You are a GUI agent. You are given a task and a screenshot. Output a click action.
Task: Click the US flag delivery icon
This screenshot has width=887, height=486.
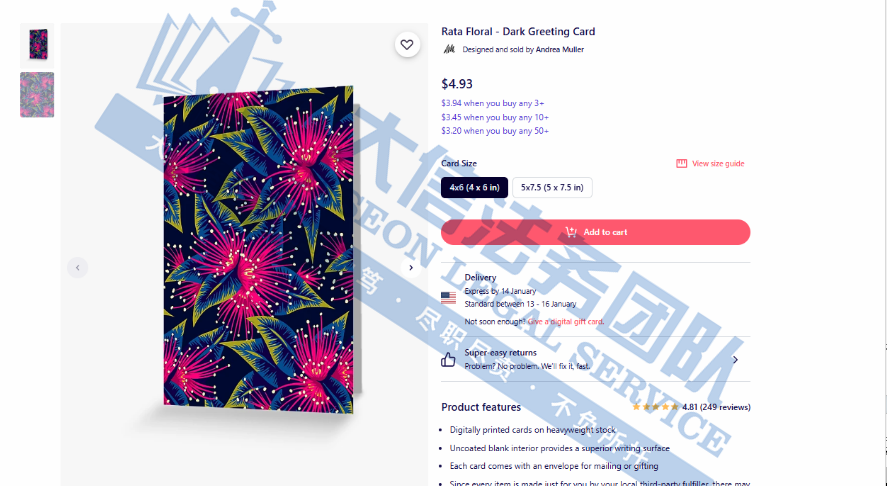[449, 298]
